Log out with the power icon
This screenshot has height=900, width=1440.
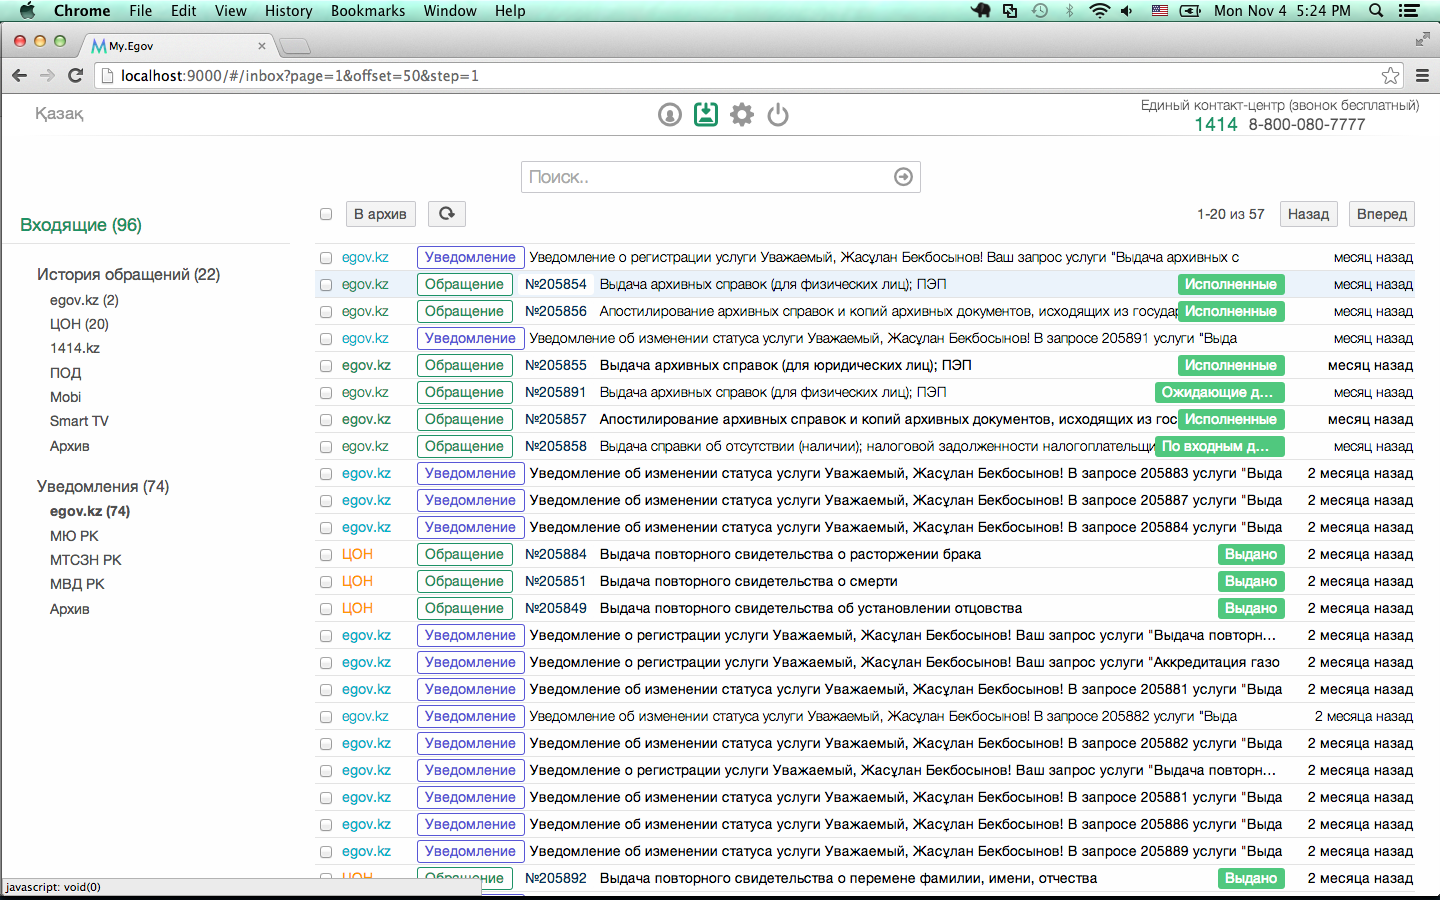tap(778, 115)
